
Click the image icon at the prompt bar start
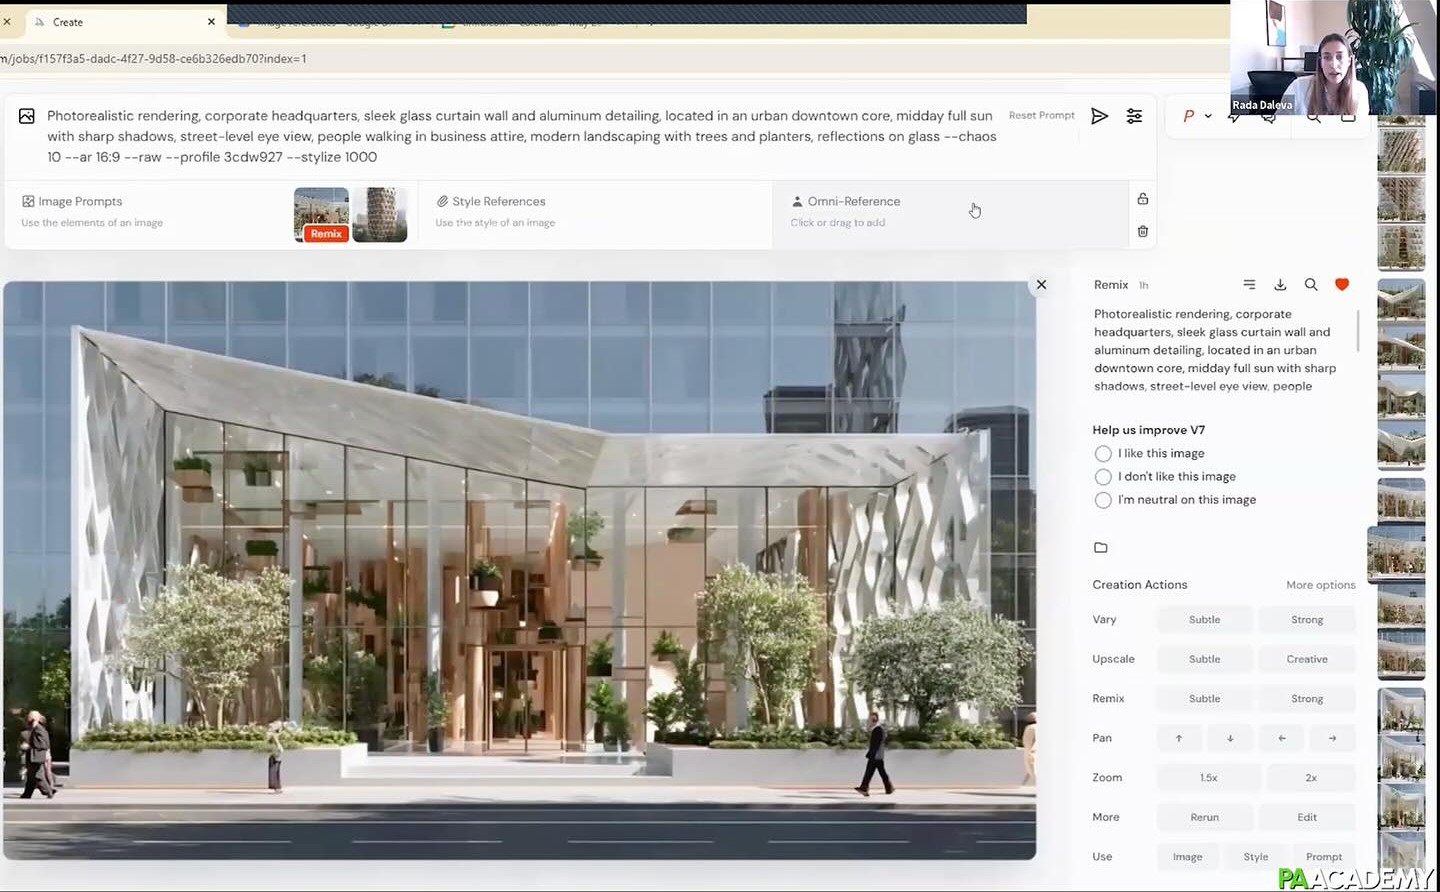pos(26,116)
